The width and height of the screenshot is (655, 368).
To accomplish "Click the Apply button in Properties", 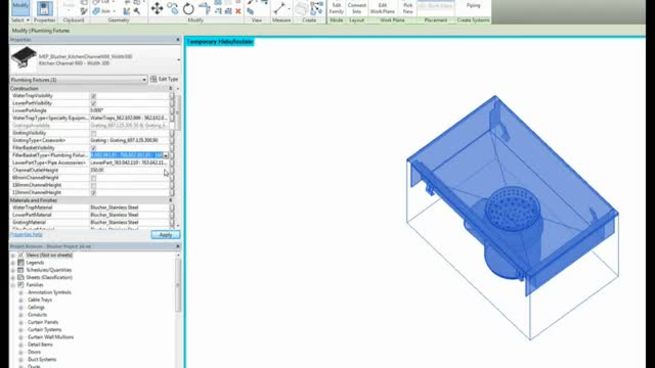I will click(165, 235).
